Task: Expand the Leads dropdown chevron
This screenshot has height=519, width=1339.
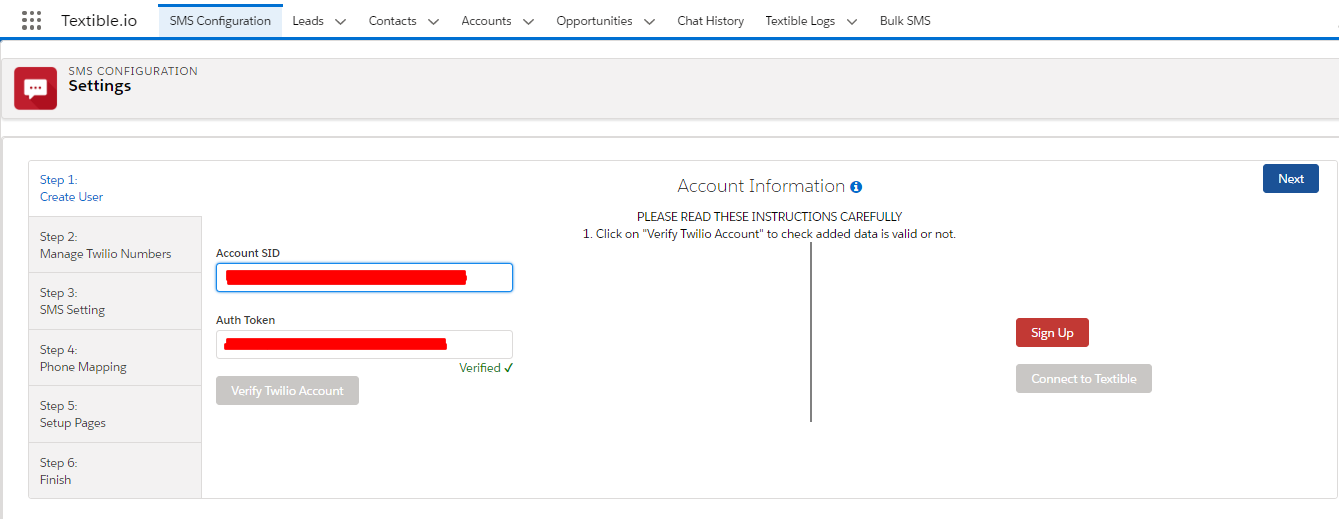Action: (x=340, y=21)
